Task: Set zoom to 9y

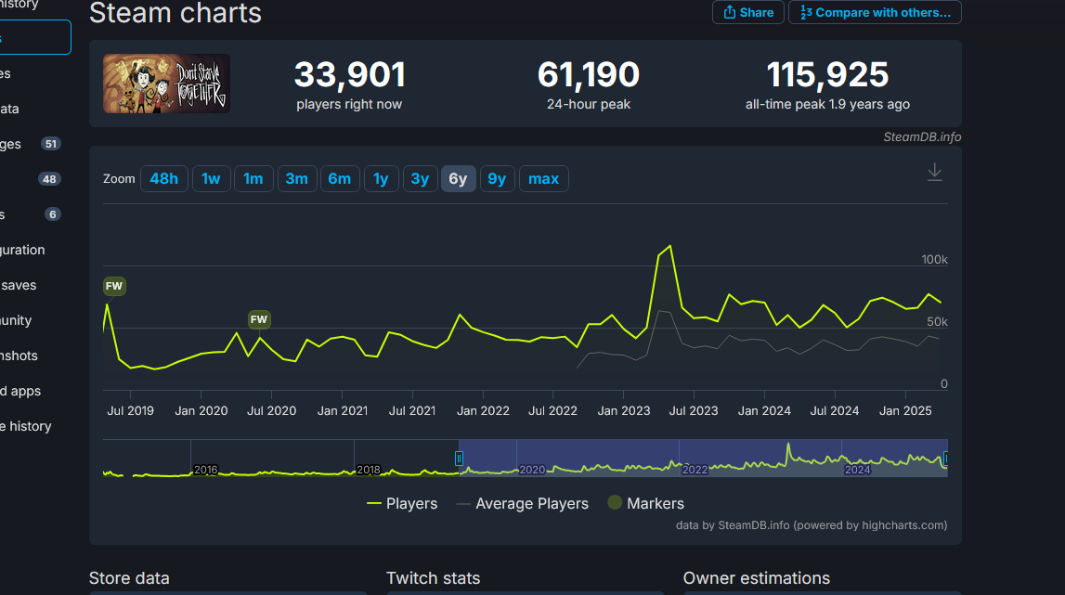Action: tap(497, 179)
